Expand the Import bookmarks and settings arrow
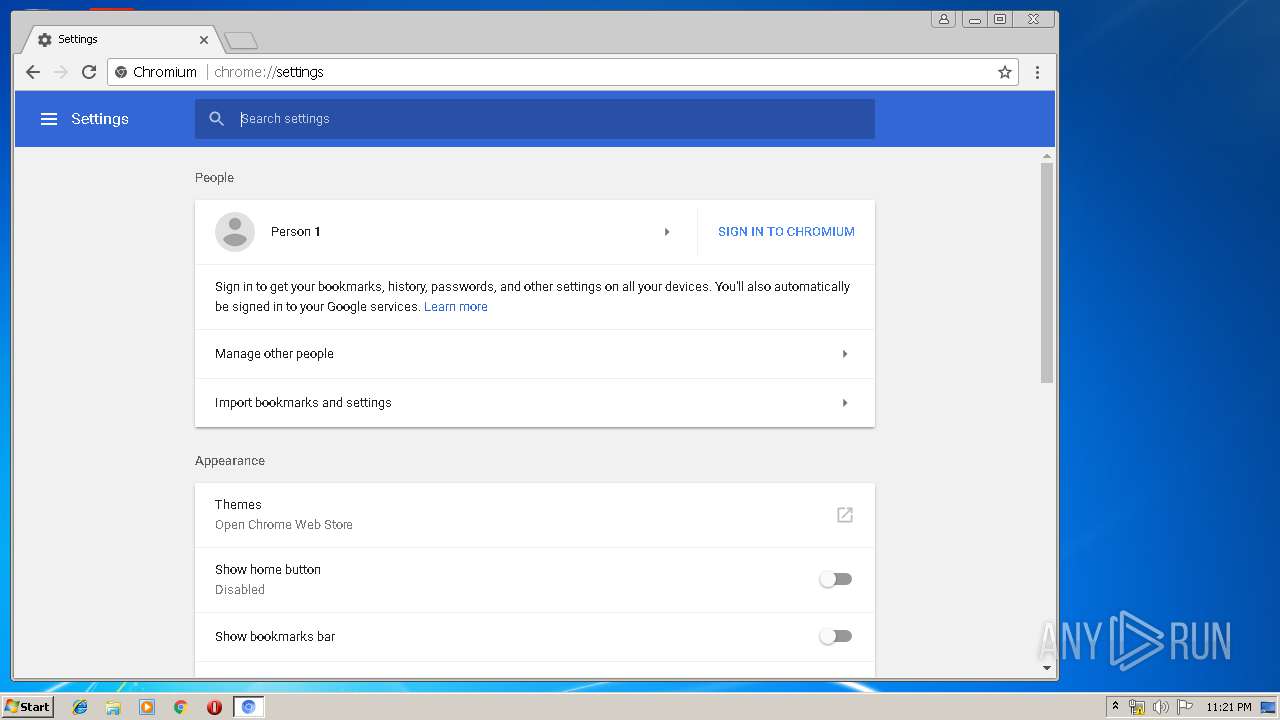 click(x=845, y=403)
